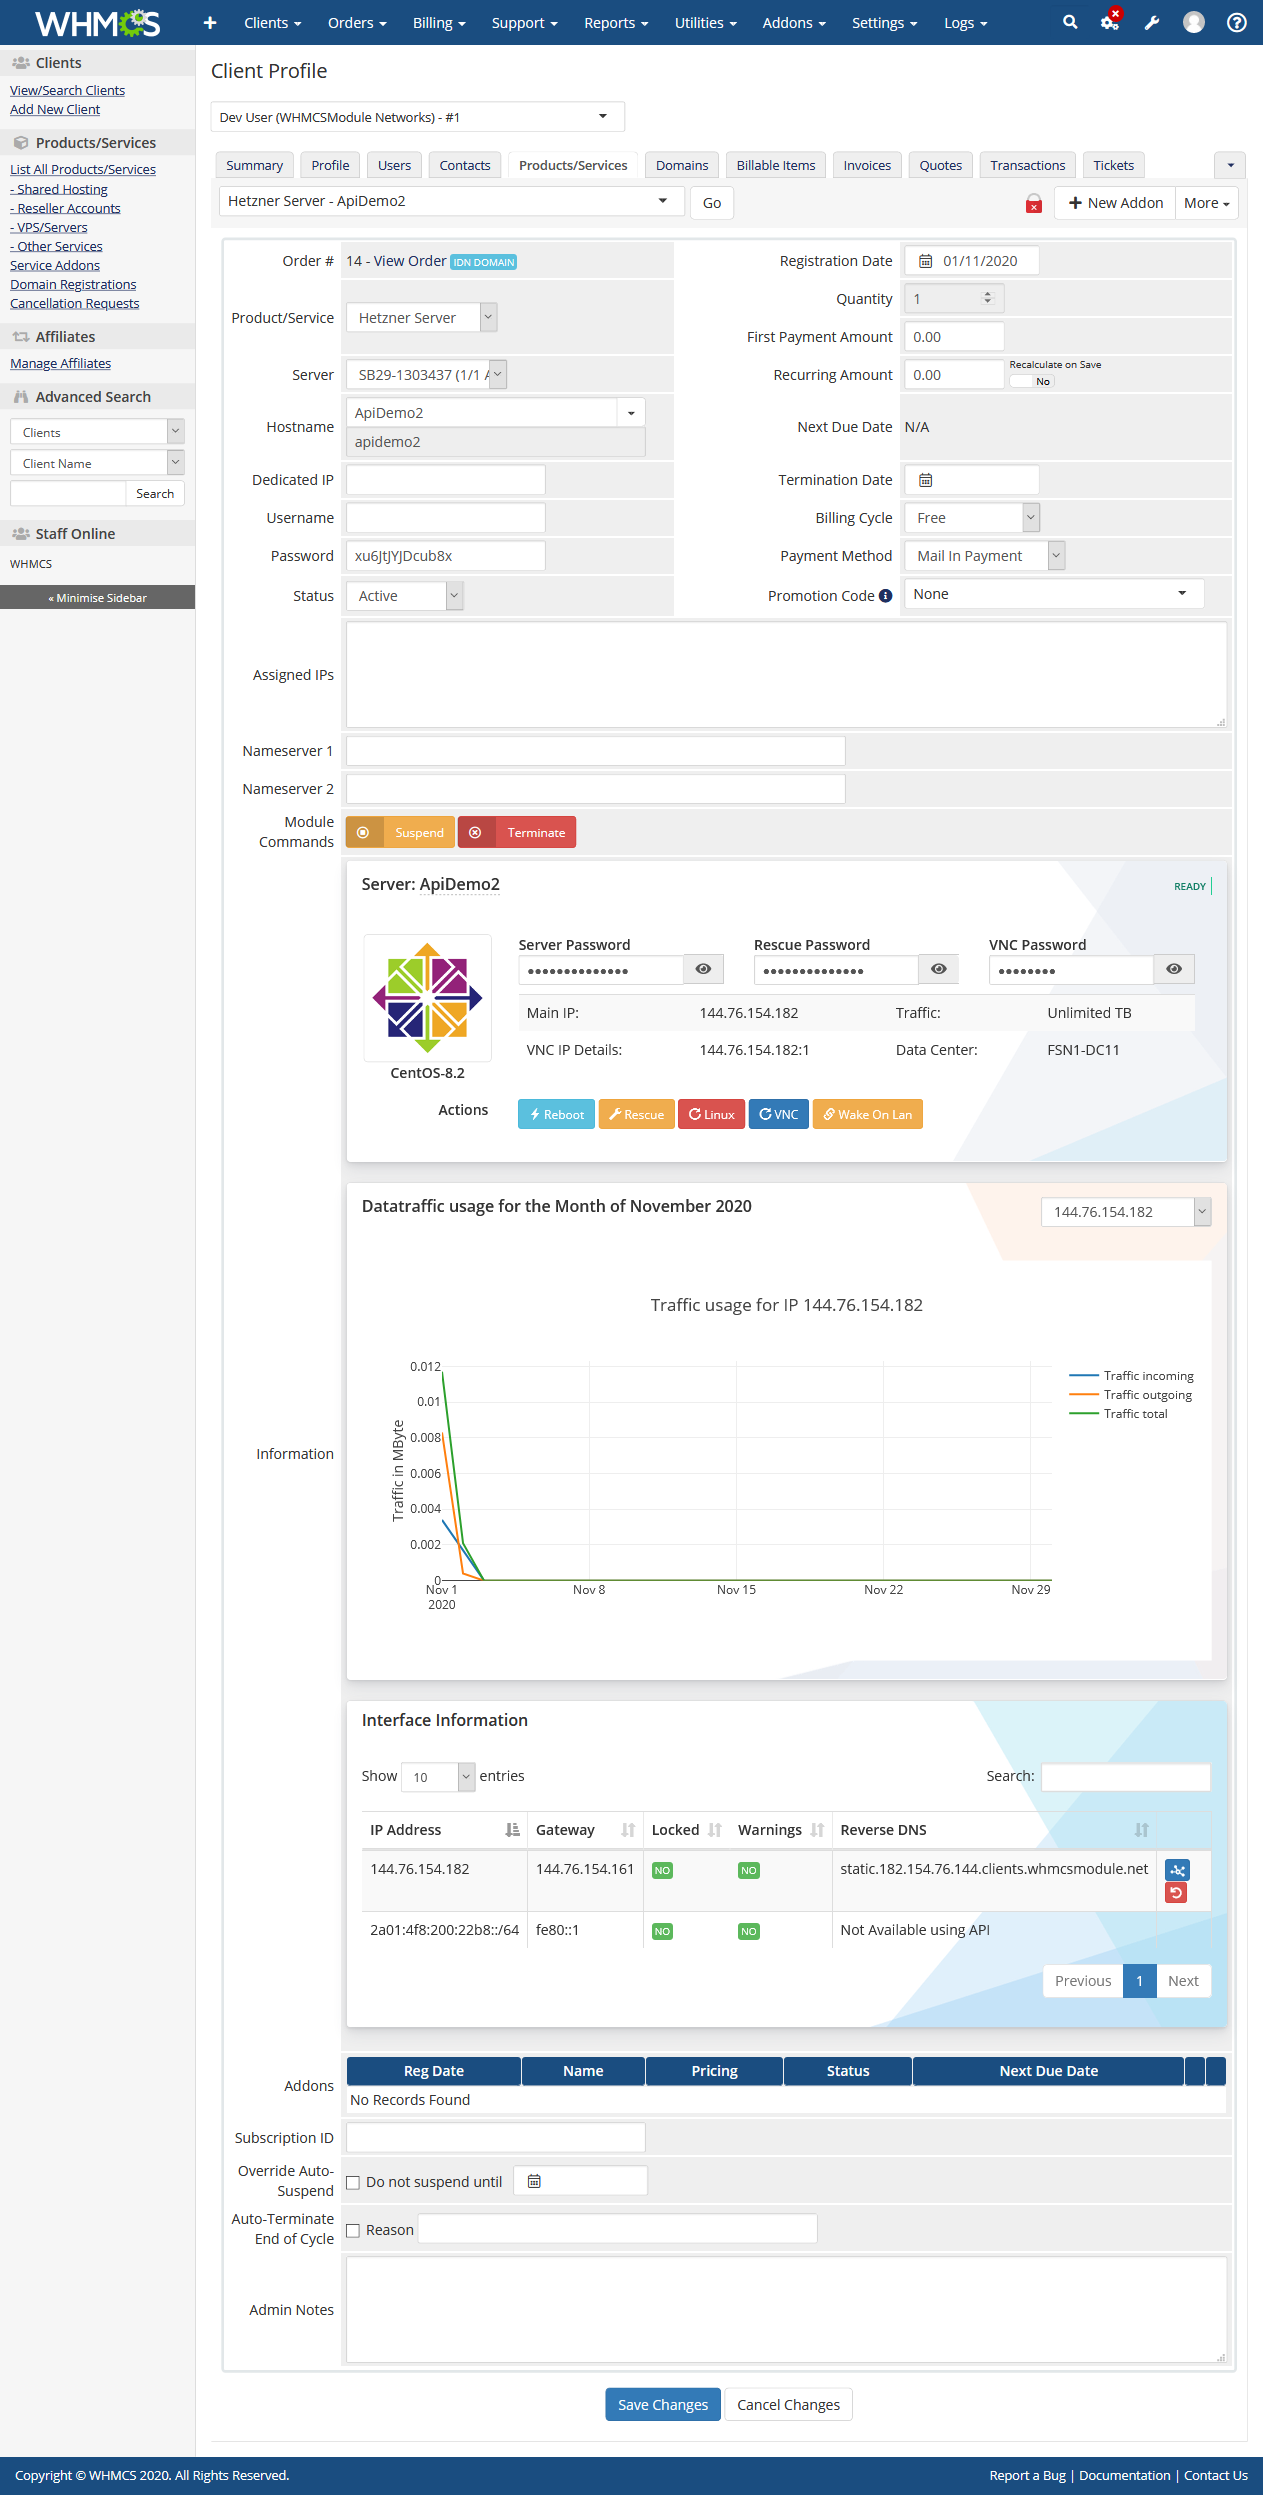The height and width of the screenshot is (2495, 1263).
Task: Check the Do not suspend until checkbox
Action: point(353,2182)
